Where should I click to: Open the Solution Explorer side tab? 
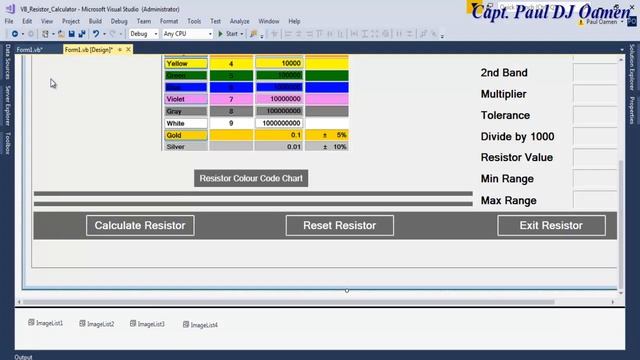coord(632,67)
